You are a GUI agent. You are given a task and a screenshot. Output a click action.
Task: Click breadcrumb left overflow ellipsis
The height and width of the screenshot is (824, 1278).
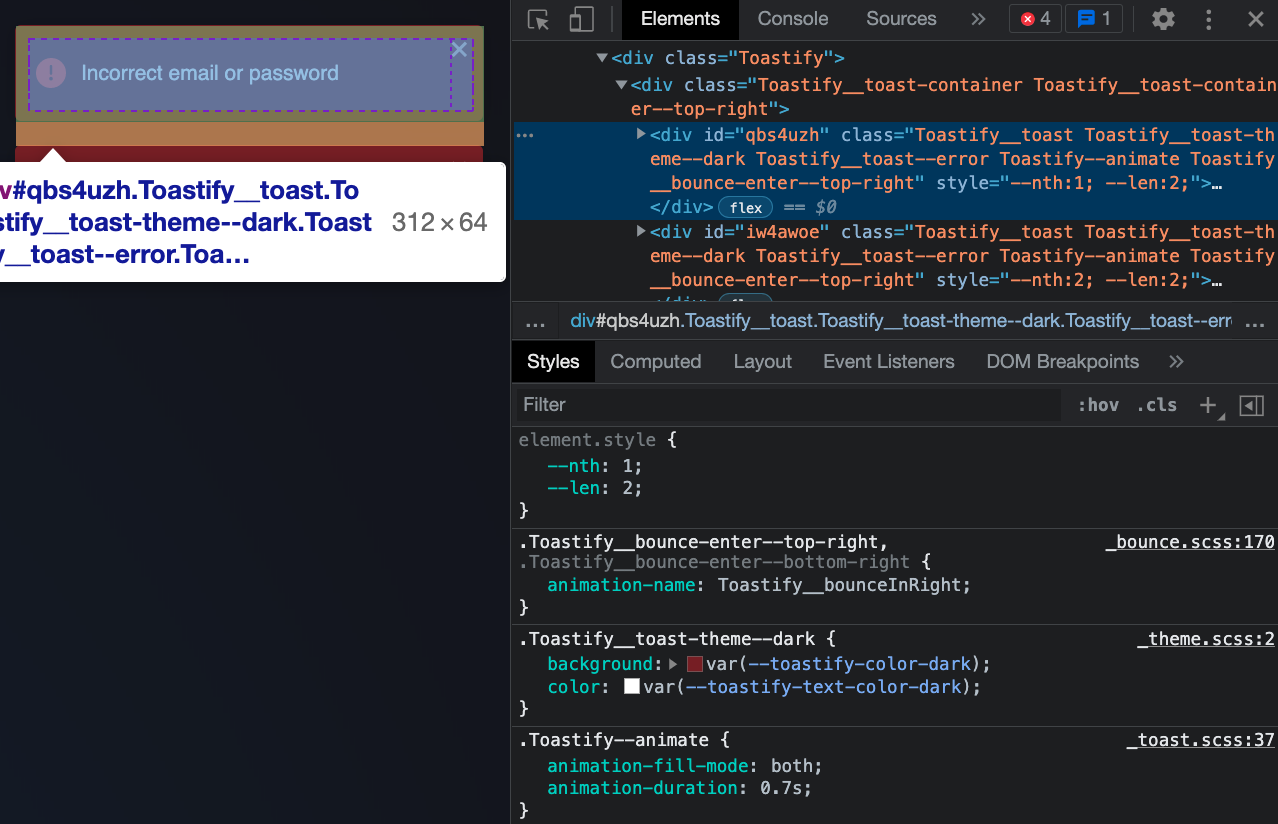535,323
